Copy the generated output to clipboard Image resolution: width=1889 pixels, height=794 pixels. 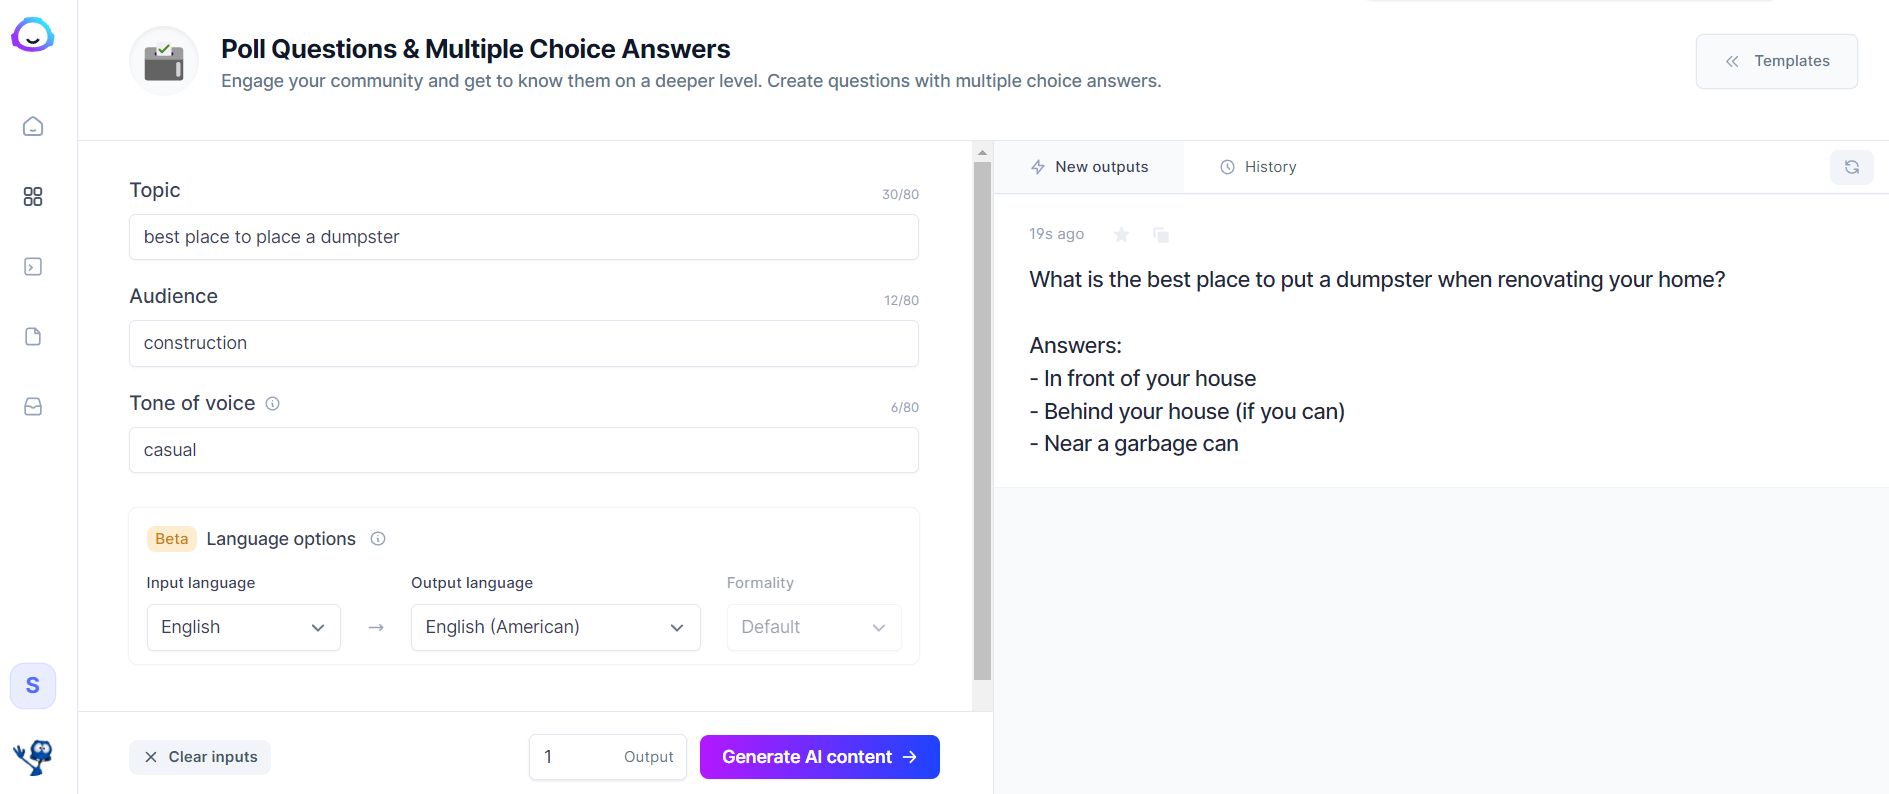point(1161,234)
